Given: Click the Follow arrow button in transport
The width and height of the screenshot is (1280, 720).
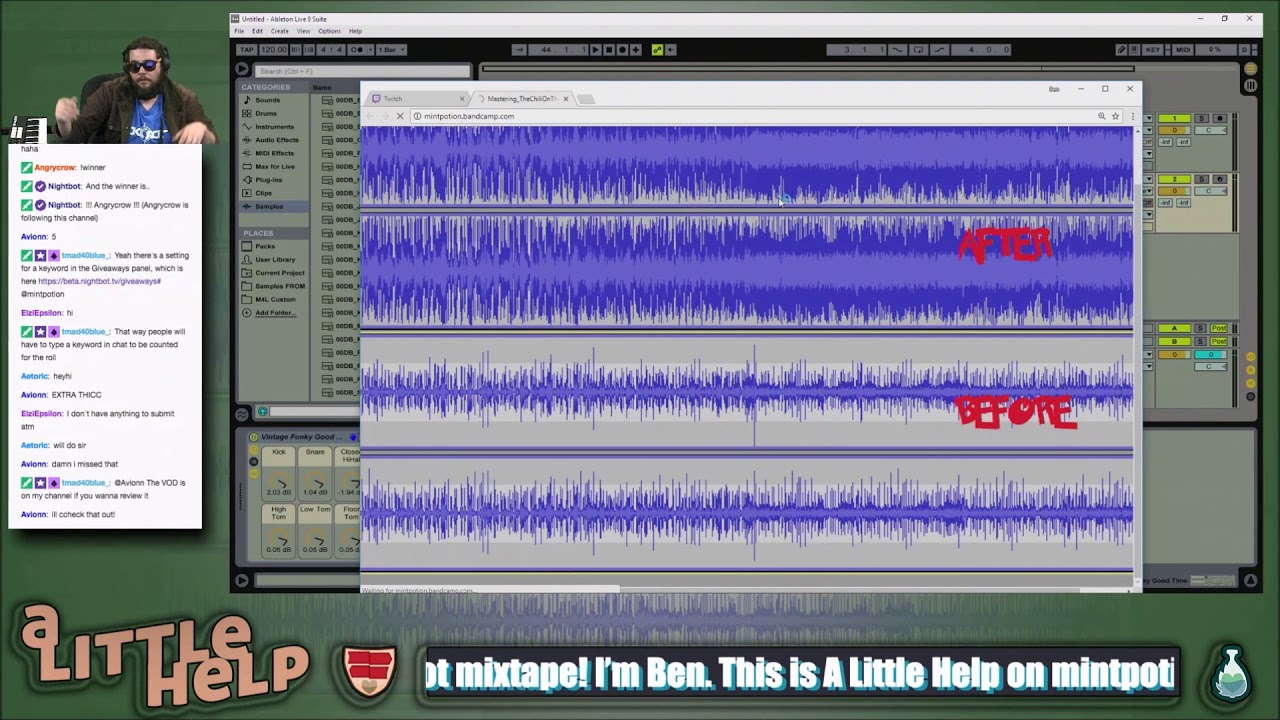Looking at the screenshot, I should 519,50.
